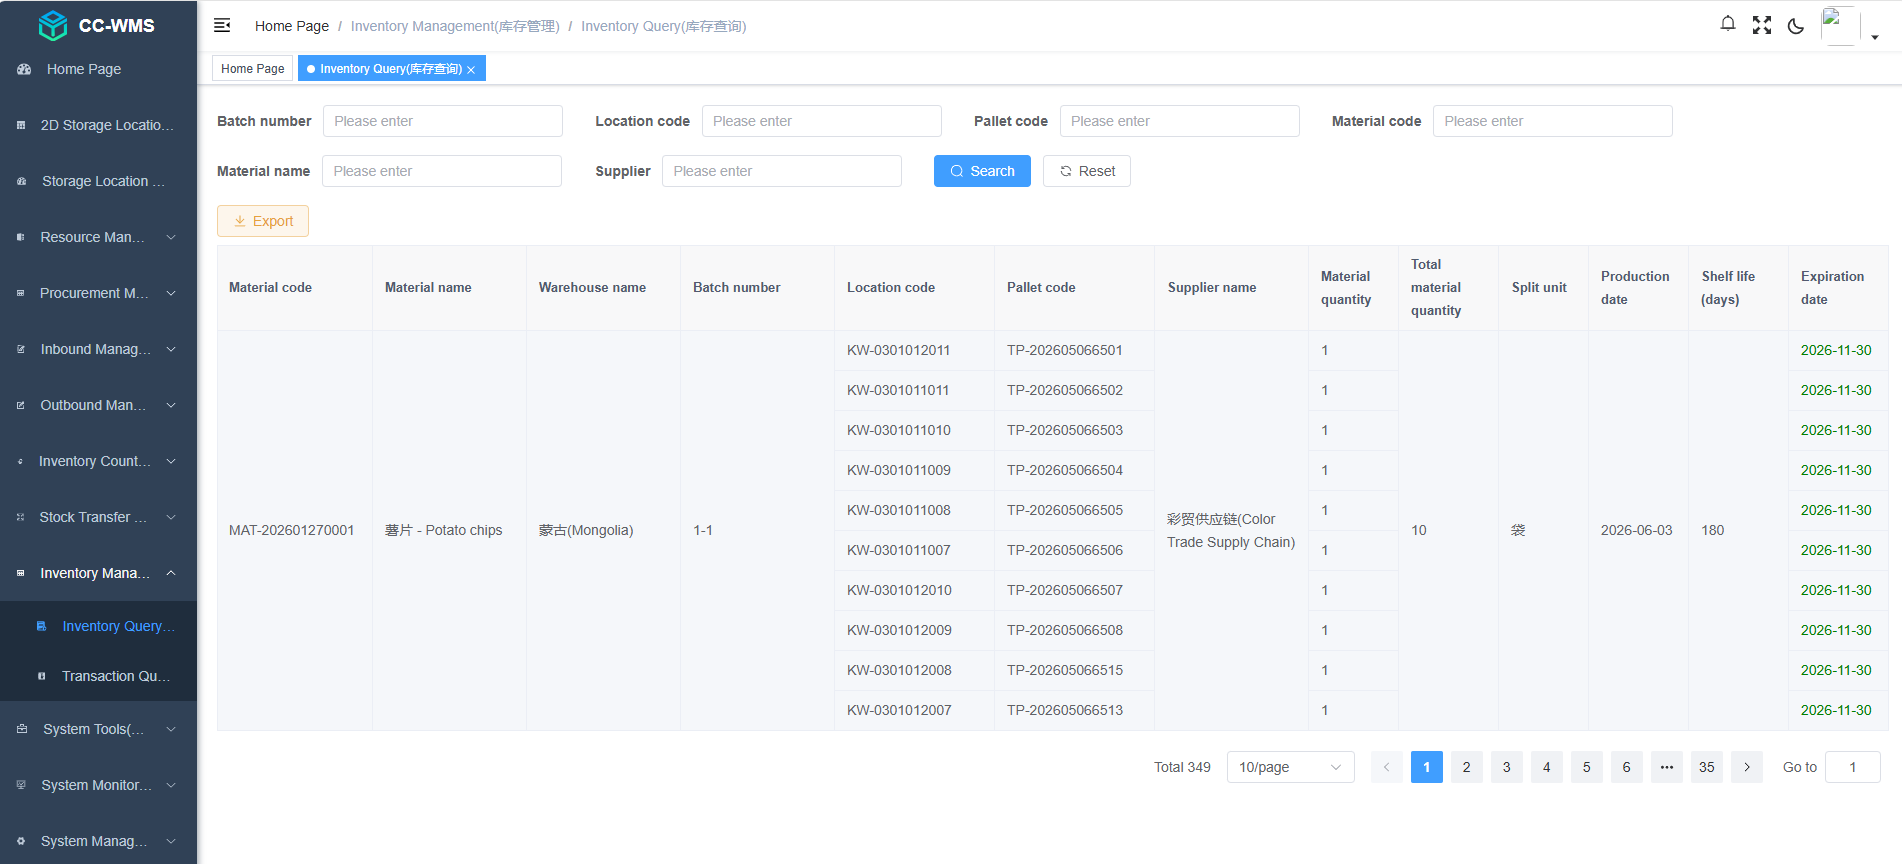The height and width of the screenshot is (864, 1902).
Task: Click the Inventory Count sidebar icon
Action: click(x=21, y=461)
